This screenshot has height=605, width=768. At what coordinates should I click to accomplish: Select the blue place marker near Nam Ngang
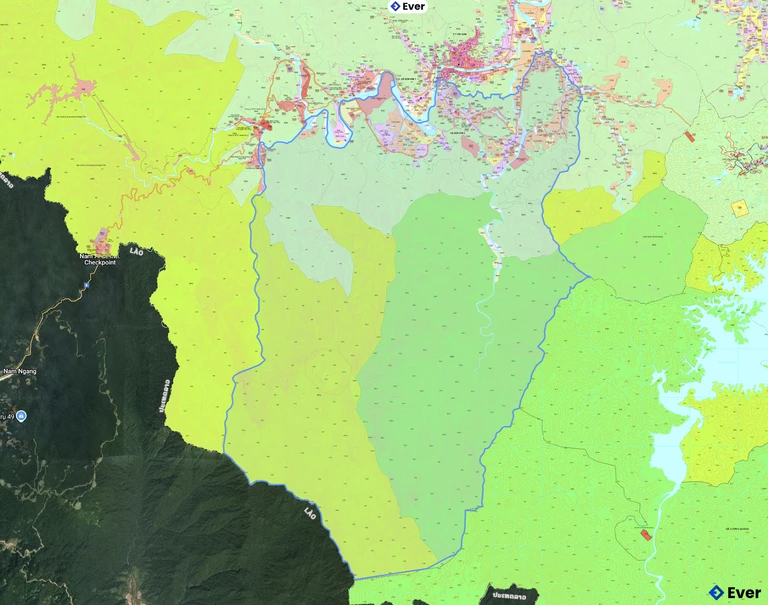click(22, 416)
